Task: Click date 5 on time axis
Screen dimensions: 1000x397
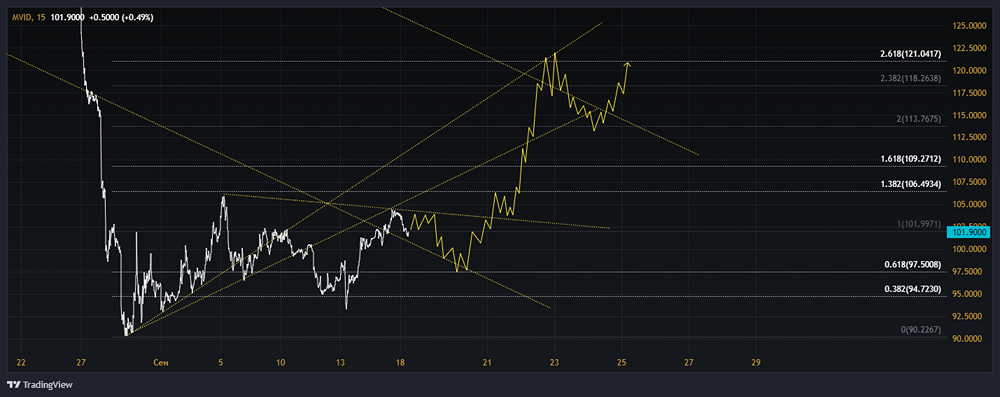Action: click(x=221, y=363)
